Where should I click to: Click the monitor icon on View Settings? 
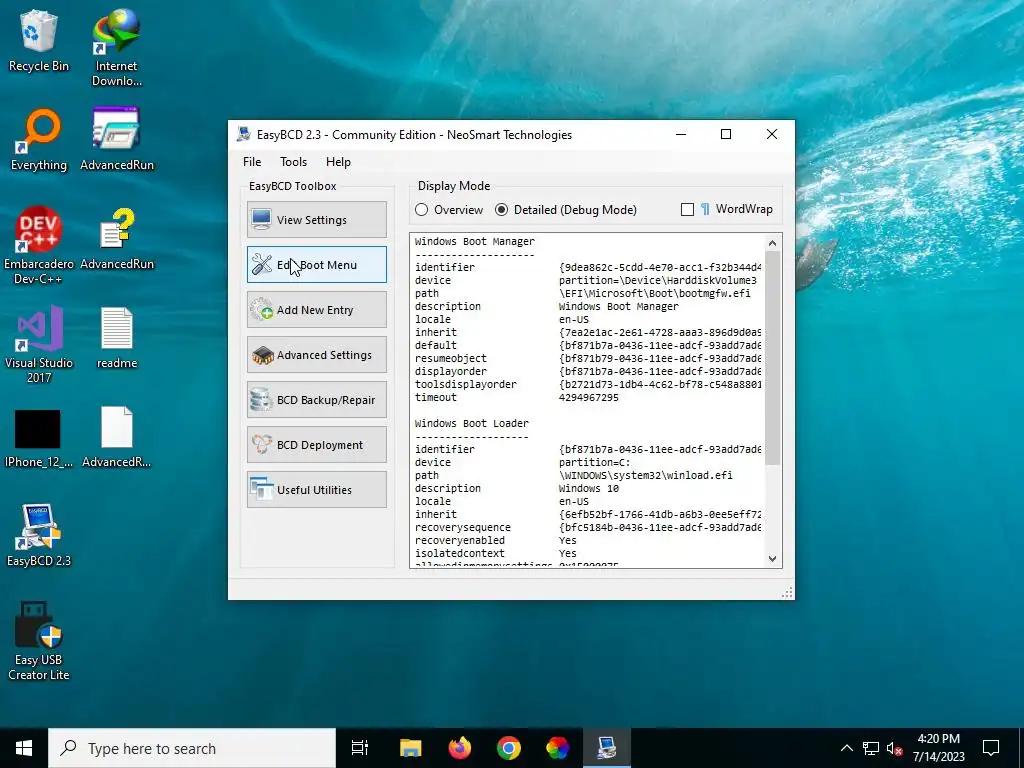tap(262, 219)
